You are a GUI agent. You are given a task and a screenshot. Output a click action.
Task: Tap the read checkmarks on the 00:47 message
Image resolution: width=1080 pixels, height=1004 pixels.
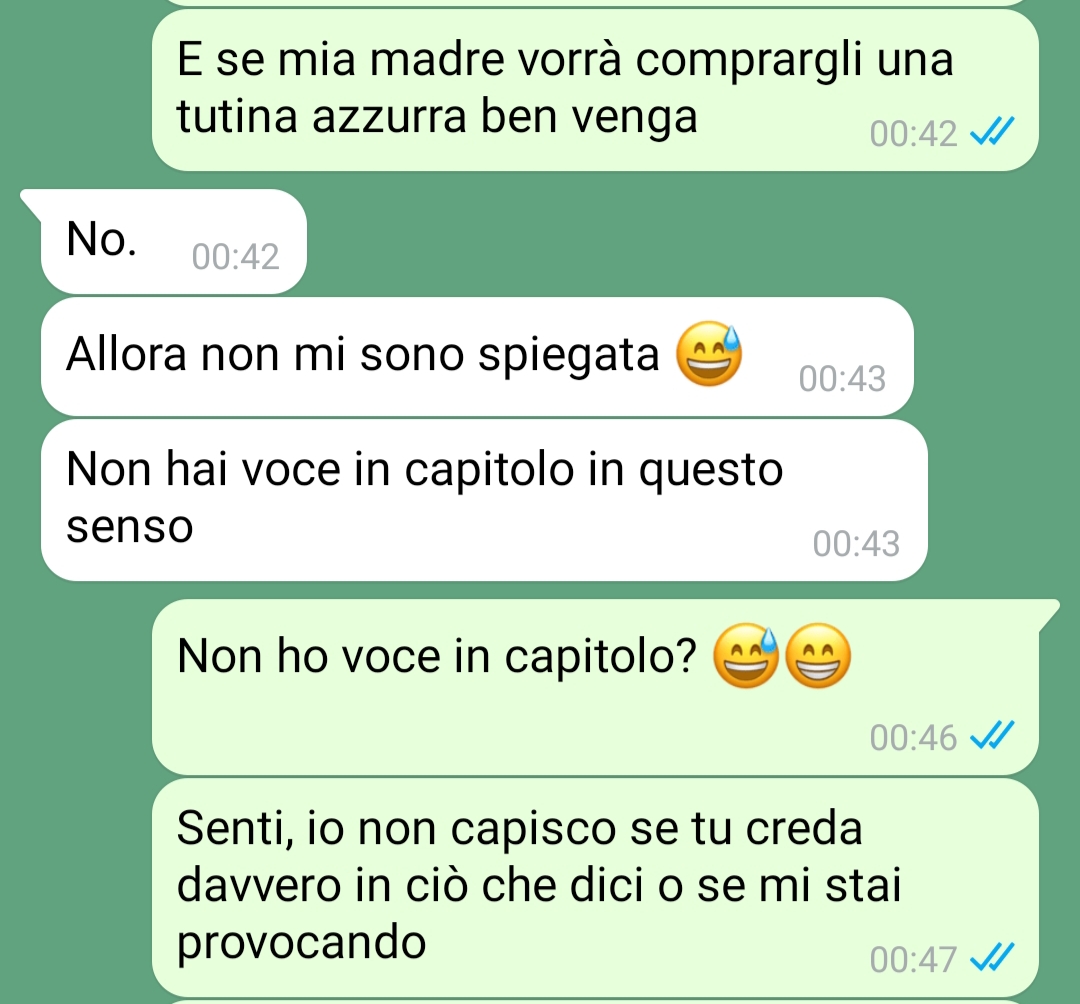click(x=992, y=958)
